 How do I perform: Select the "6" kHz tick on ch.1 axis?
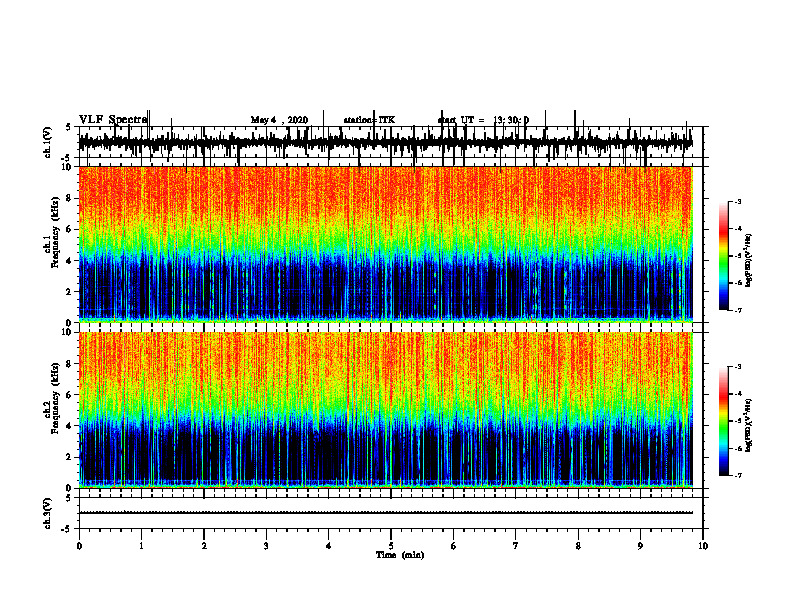[70, 229]
